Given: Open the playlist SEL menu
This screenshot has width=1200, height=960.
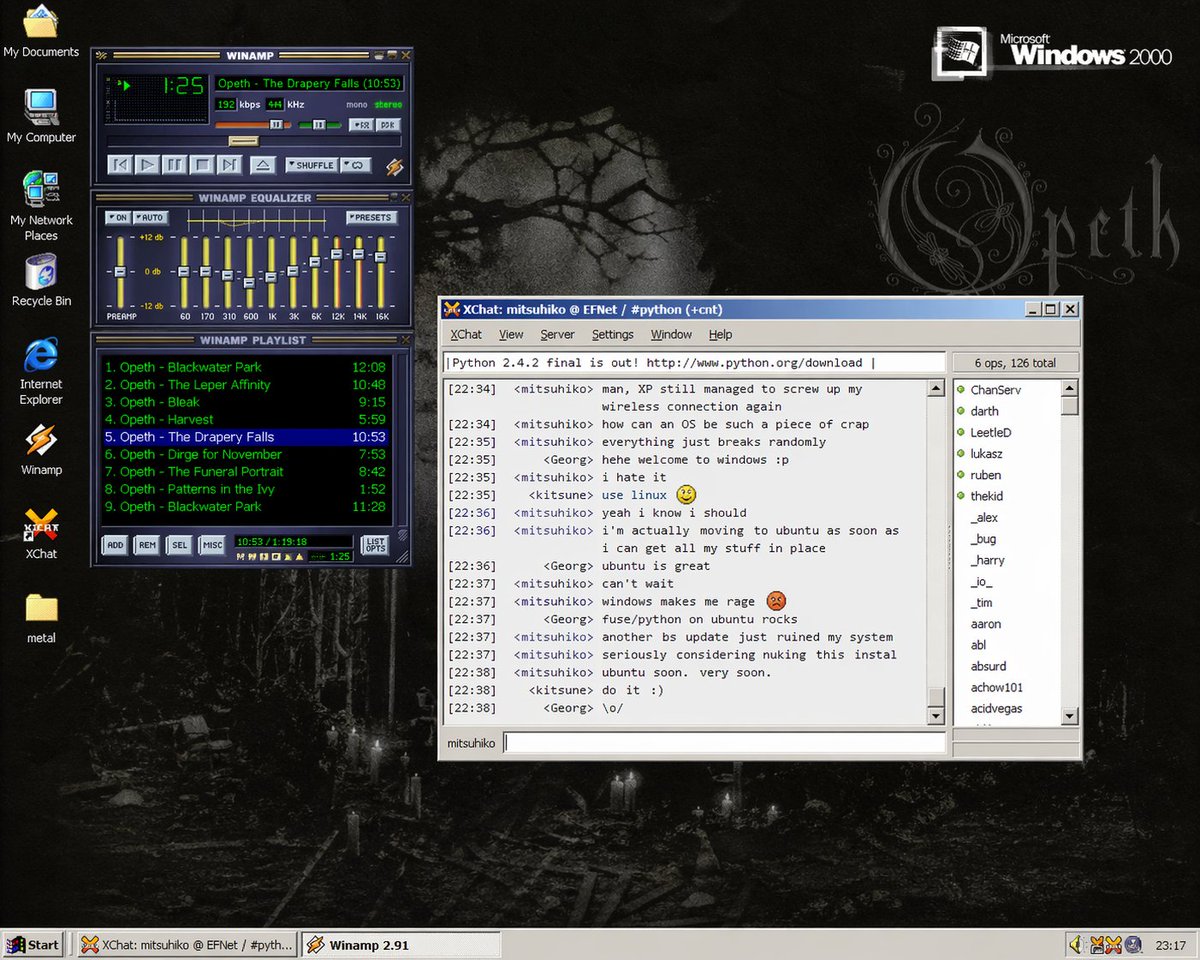Looking at the screenshot, I should click(179, 545).
